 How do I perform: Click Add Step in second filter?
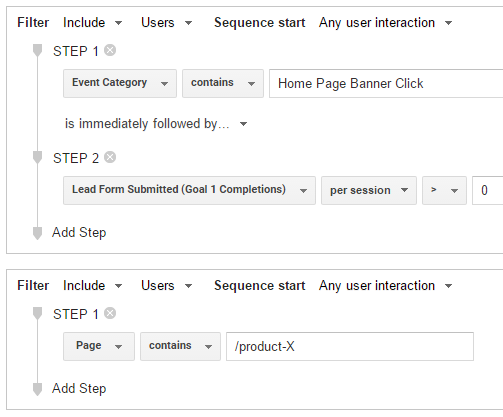[x=79, y=389]
